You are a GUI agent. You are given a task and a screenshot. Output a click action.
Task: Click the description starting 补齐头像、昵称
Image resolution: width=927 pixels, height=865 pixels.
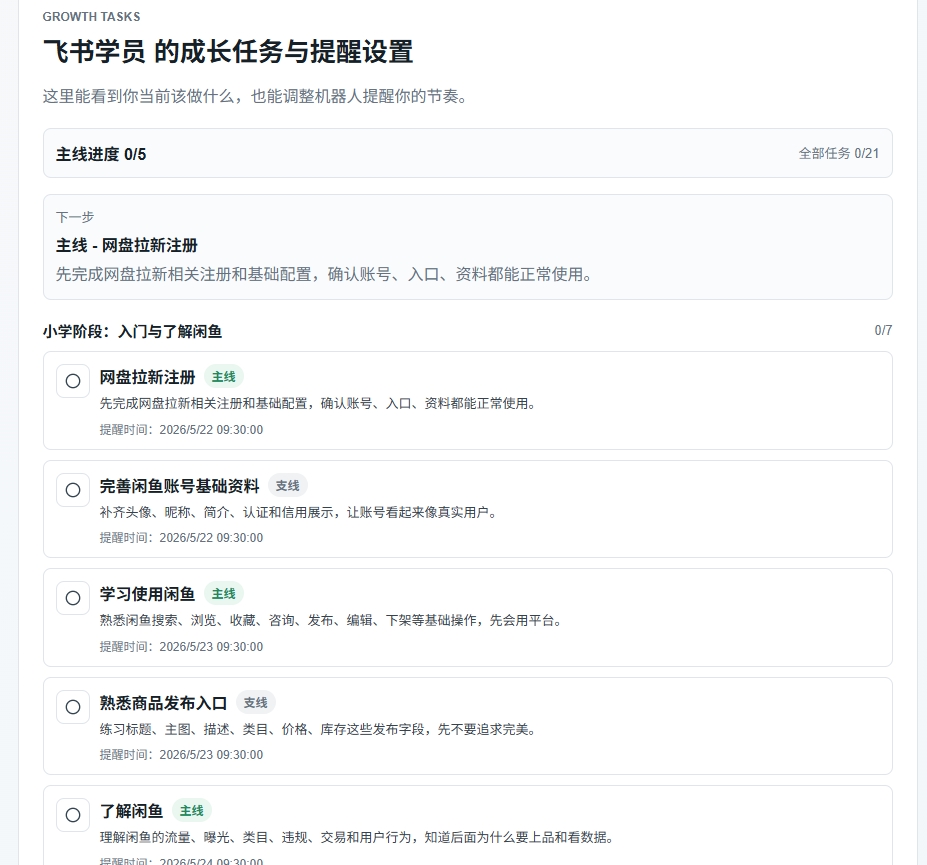click(x=300, y=513)
